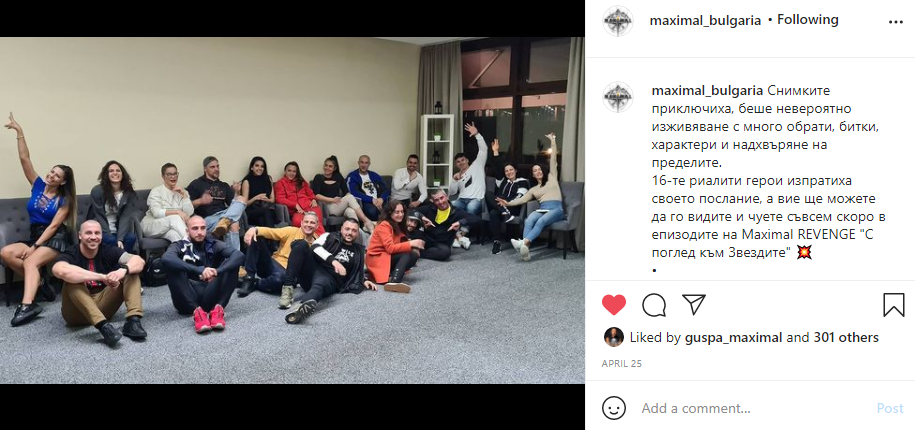Click the group photo of the cast
Image resolution: width=915 pixels, height=430 pixels.
point(292,210)
